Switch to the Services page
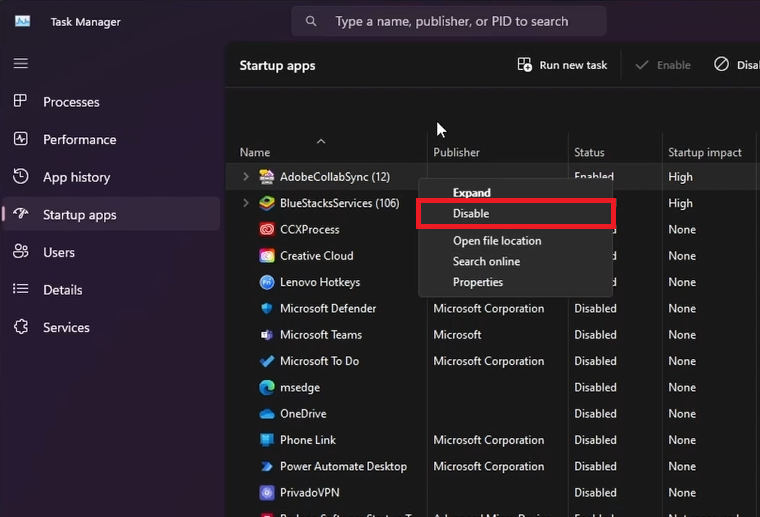 pyautogui.click(x=66, y=328)
